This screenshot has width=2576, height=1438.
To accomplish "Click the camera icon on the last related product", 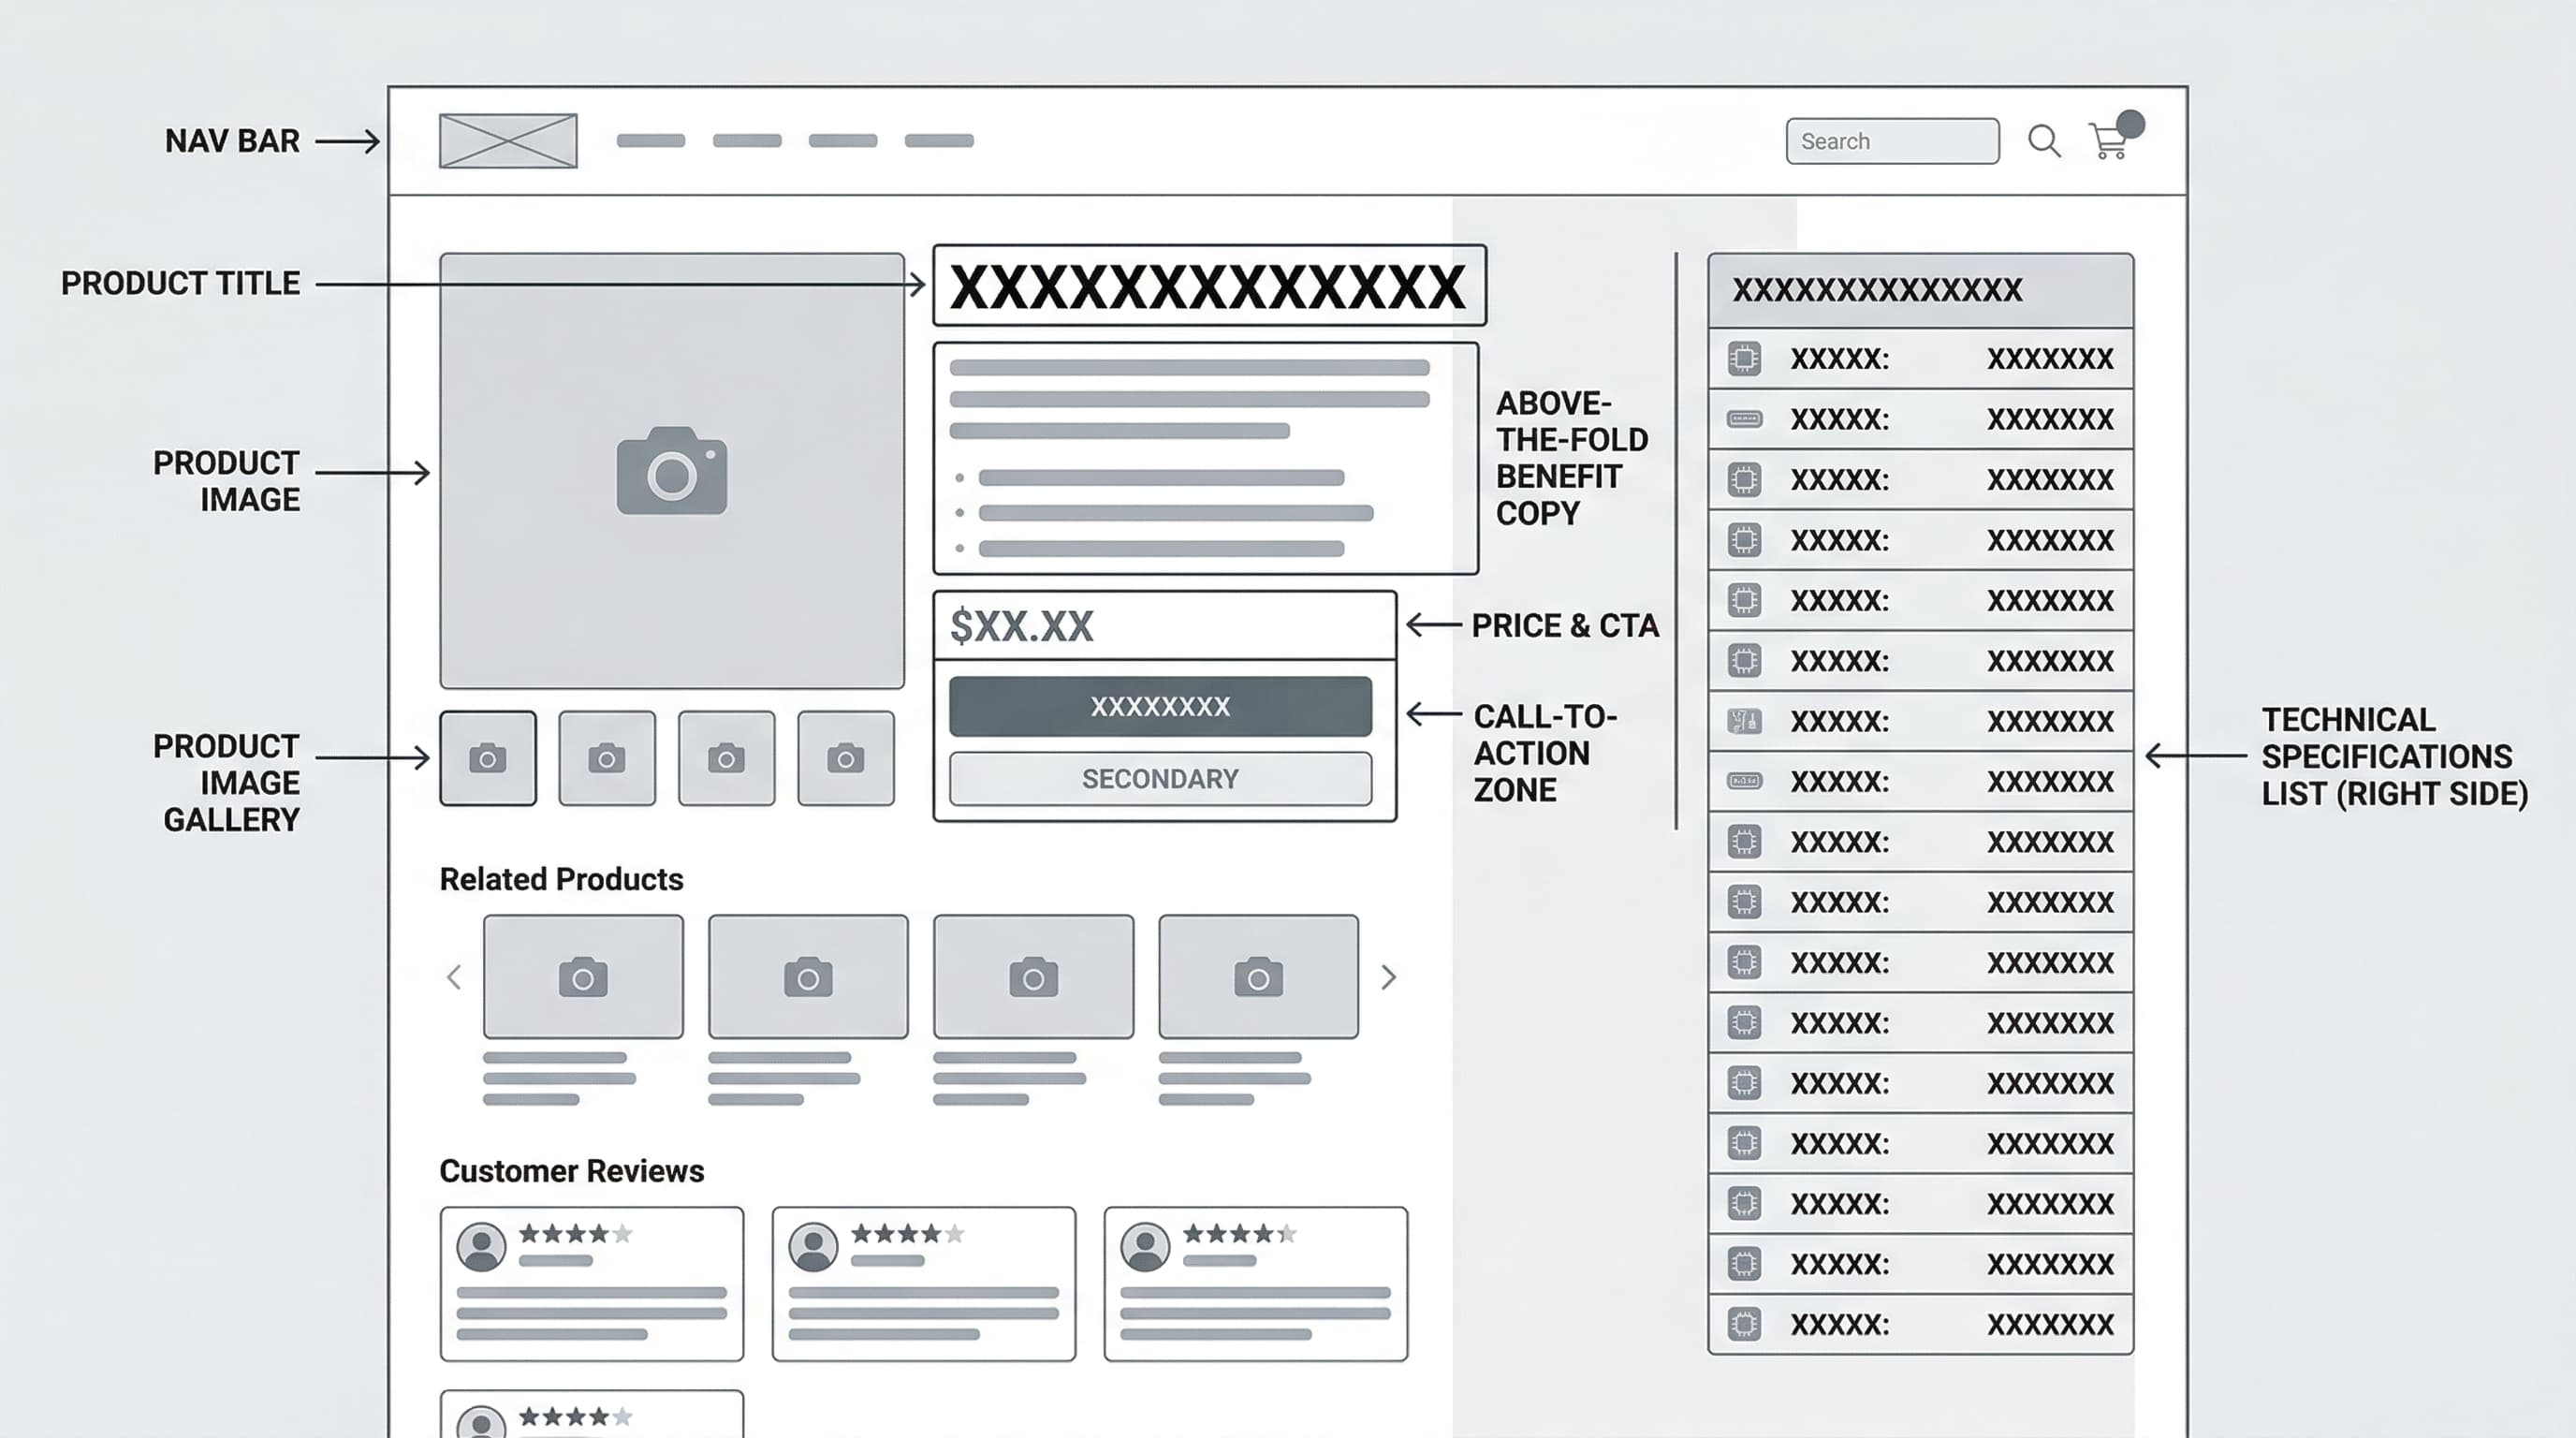I will (1258, 977).
